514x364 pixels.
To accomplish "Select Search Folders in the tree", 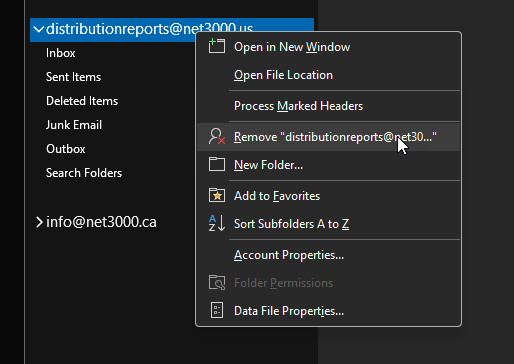I will pos(84,173).
